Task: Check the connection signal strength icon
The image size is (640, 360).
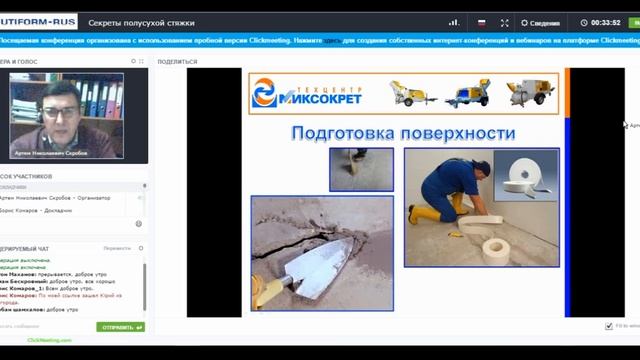Action: pos(454,23)
